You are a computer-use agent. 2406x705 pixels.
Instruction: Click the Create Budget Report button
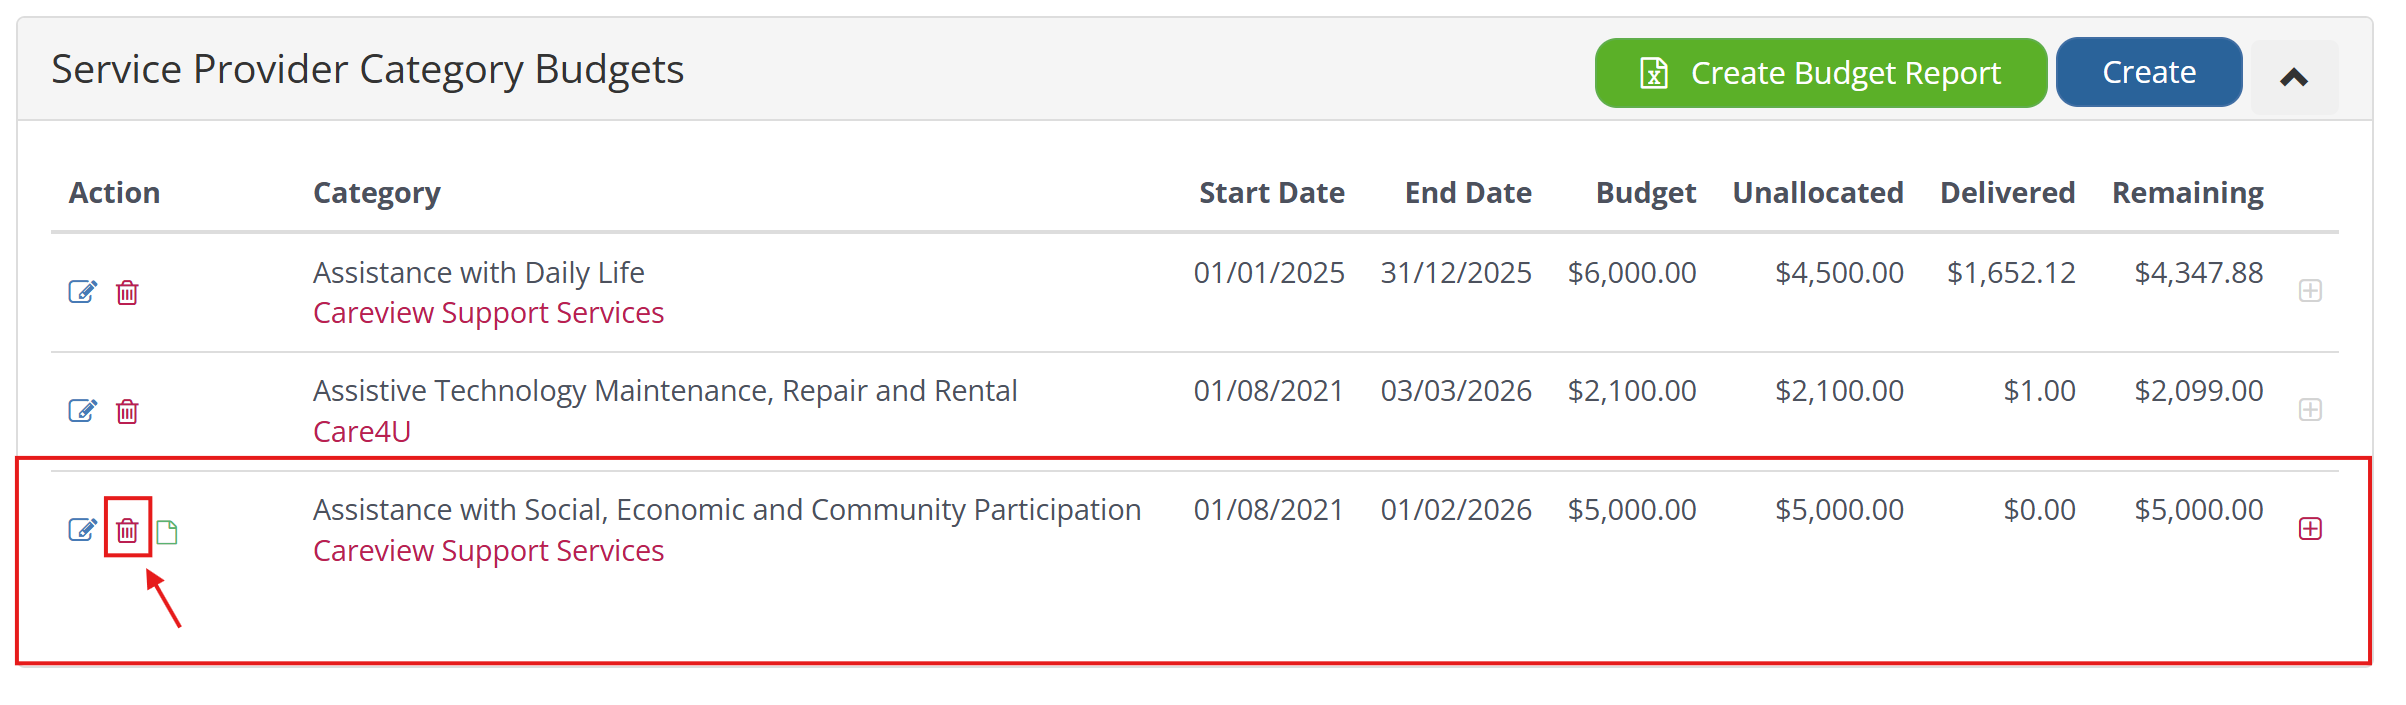pyautogui.click(x=1844, y=73)
